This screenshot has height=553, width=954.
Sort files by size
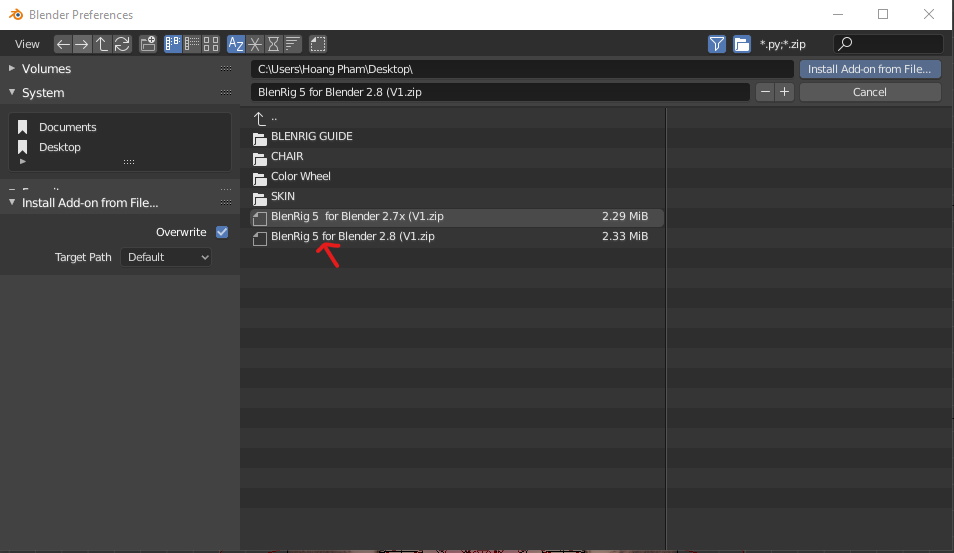(293, 44)
